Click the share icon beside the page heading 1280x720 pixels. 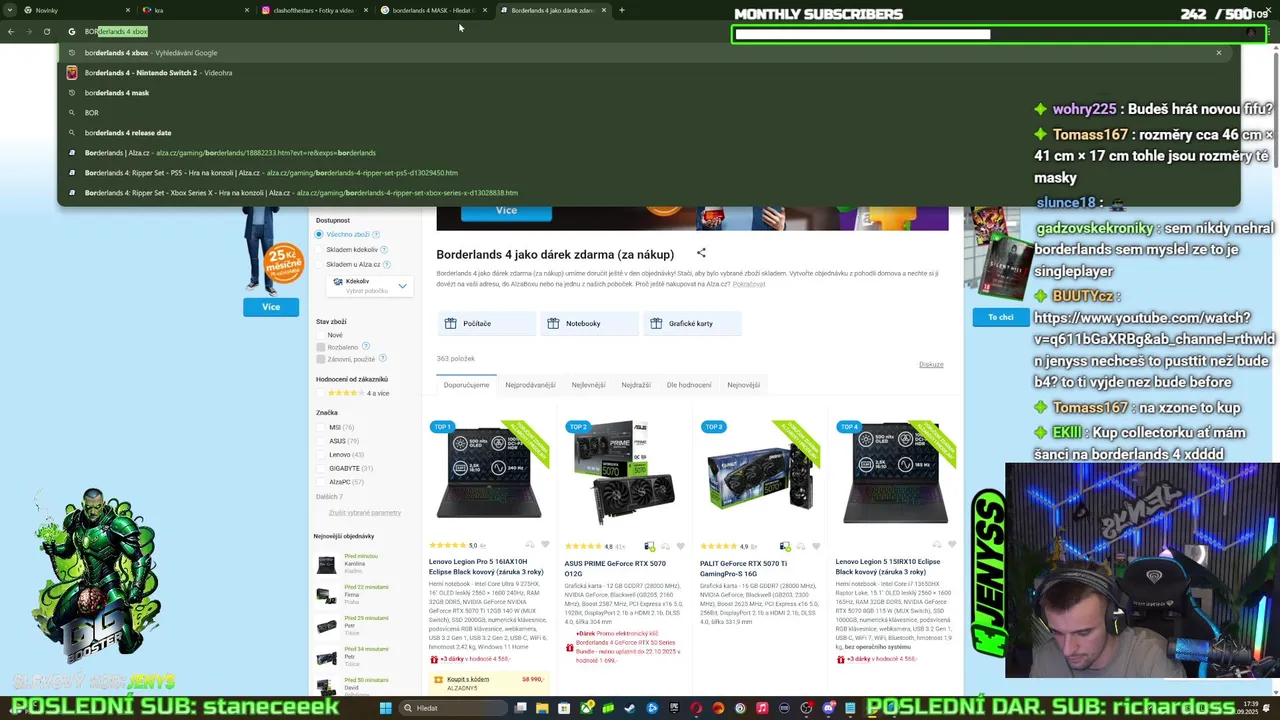tap(701, 253)
